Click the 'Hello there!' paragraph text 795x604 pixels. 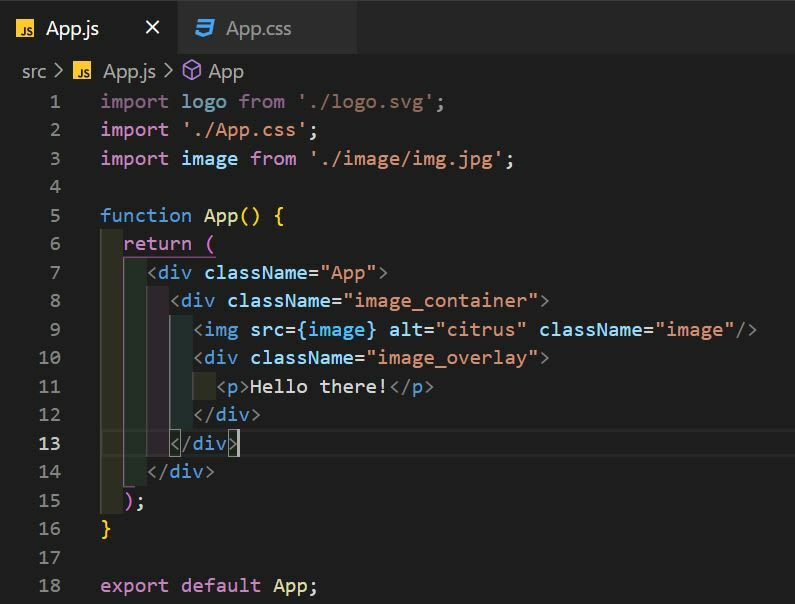tap(318, 386)
